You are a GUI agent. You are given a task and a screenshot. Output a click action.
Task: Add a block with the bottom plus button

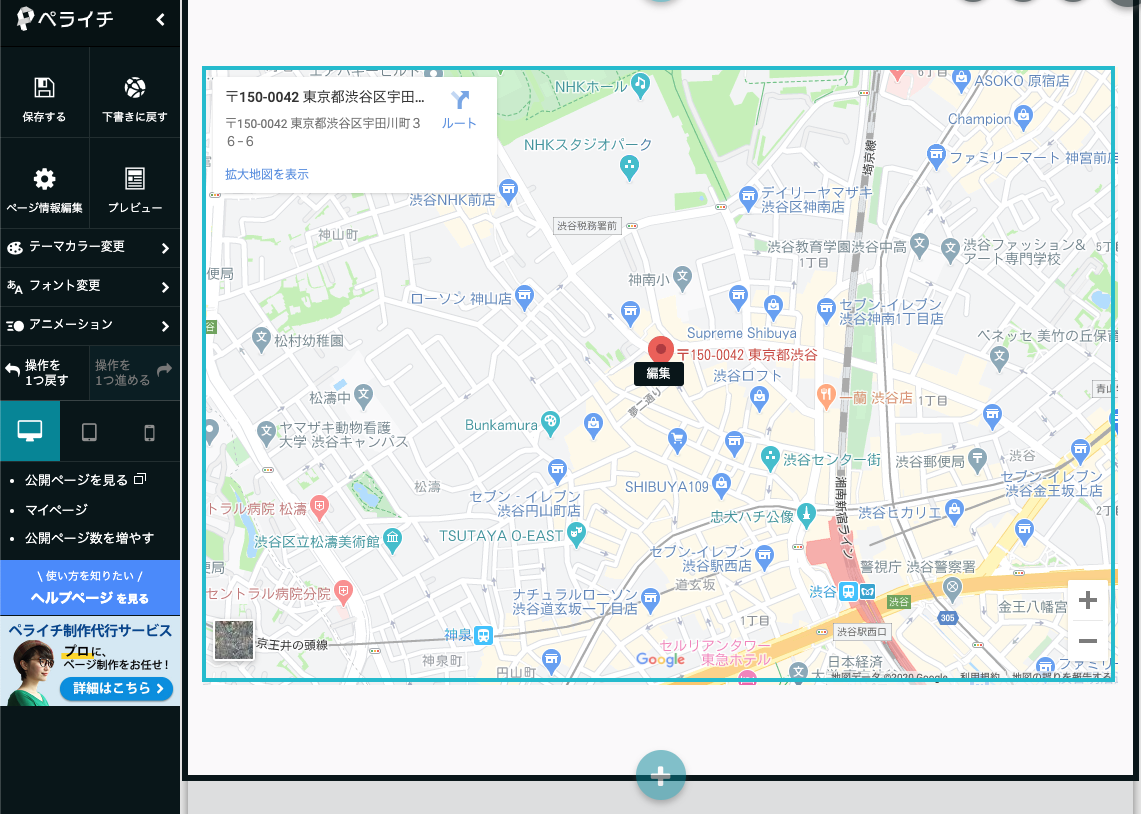(x=661, y=775)
